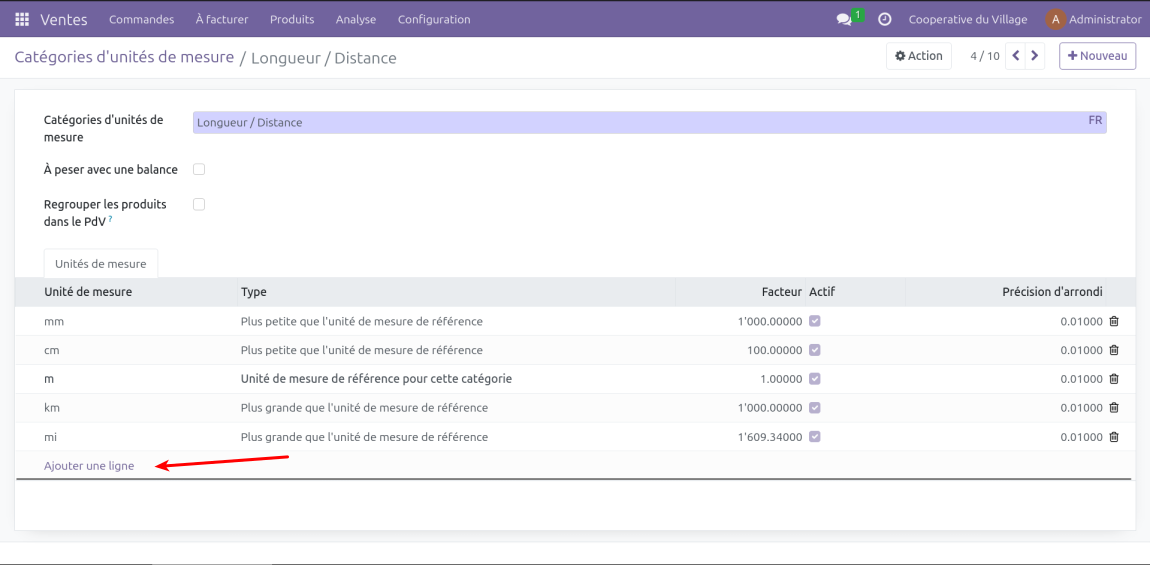
Task: Delete the cm unit row
Action: tap(1114, 351)
